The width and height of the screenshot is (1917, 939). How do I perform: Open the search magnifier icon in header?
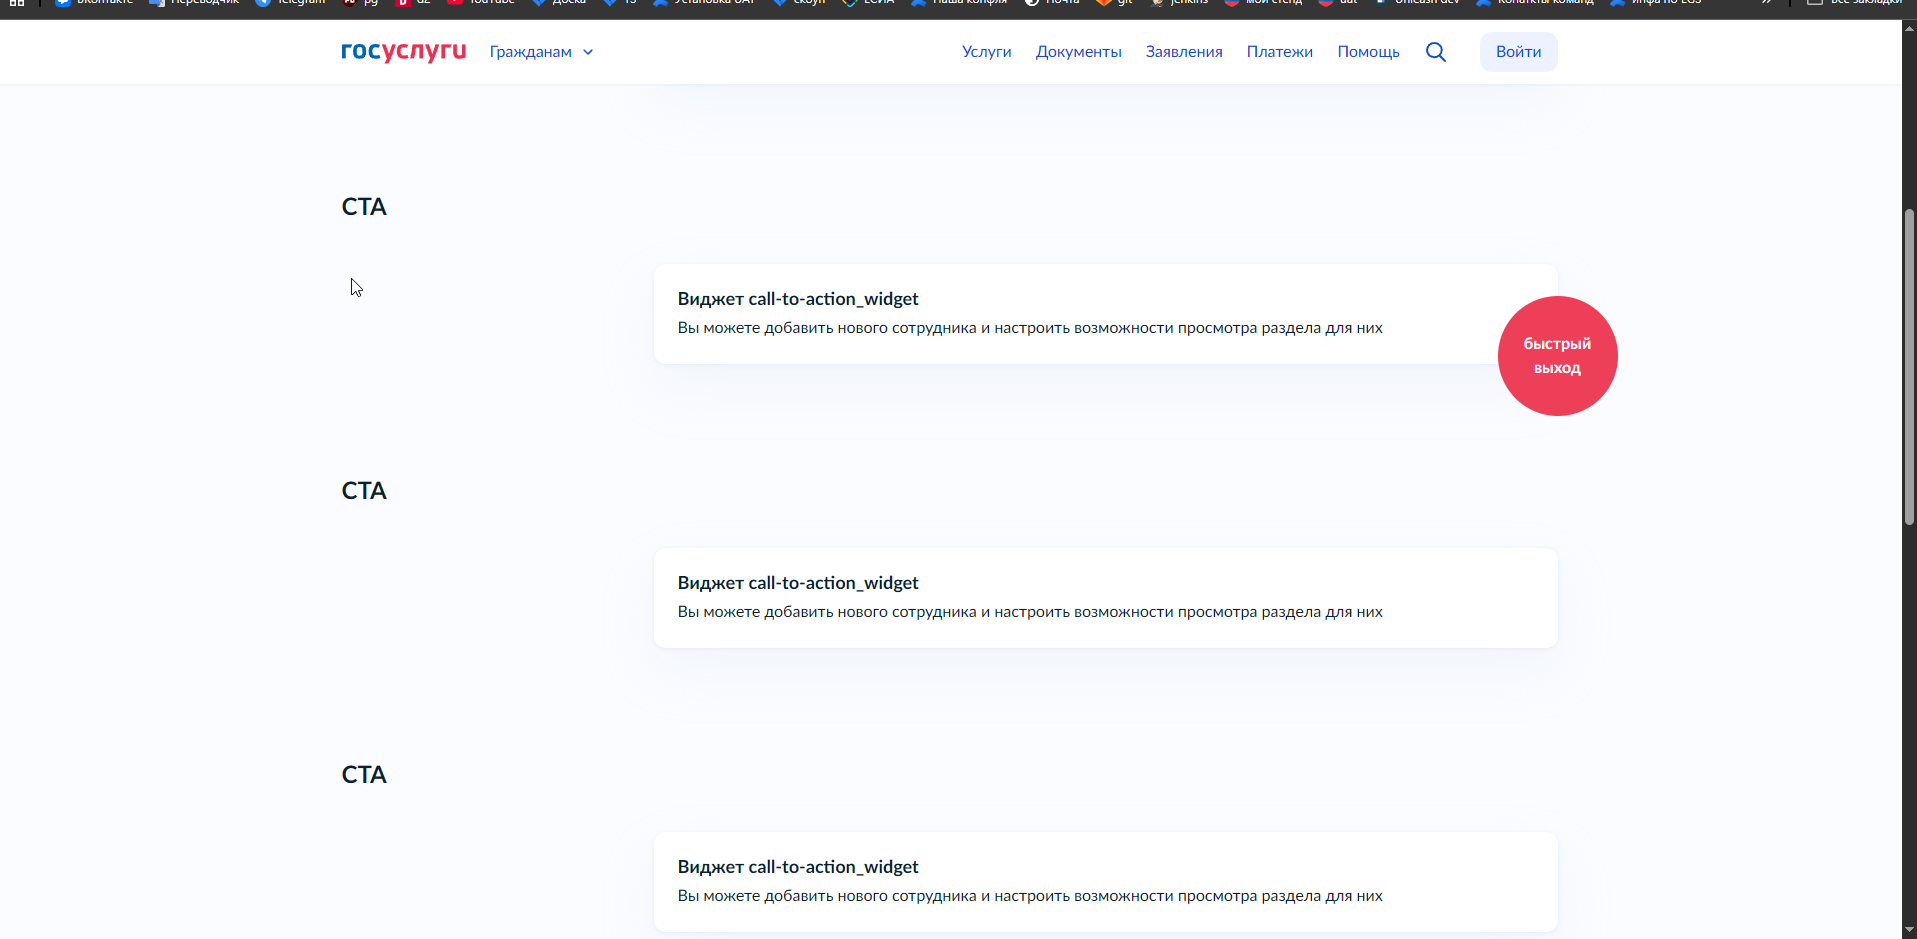point(1435,52)
